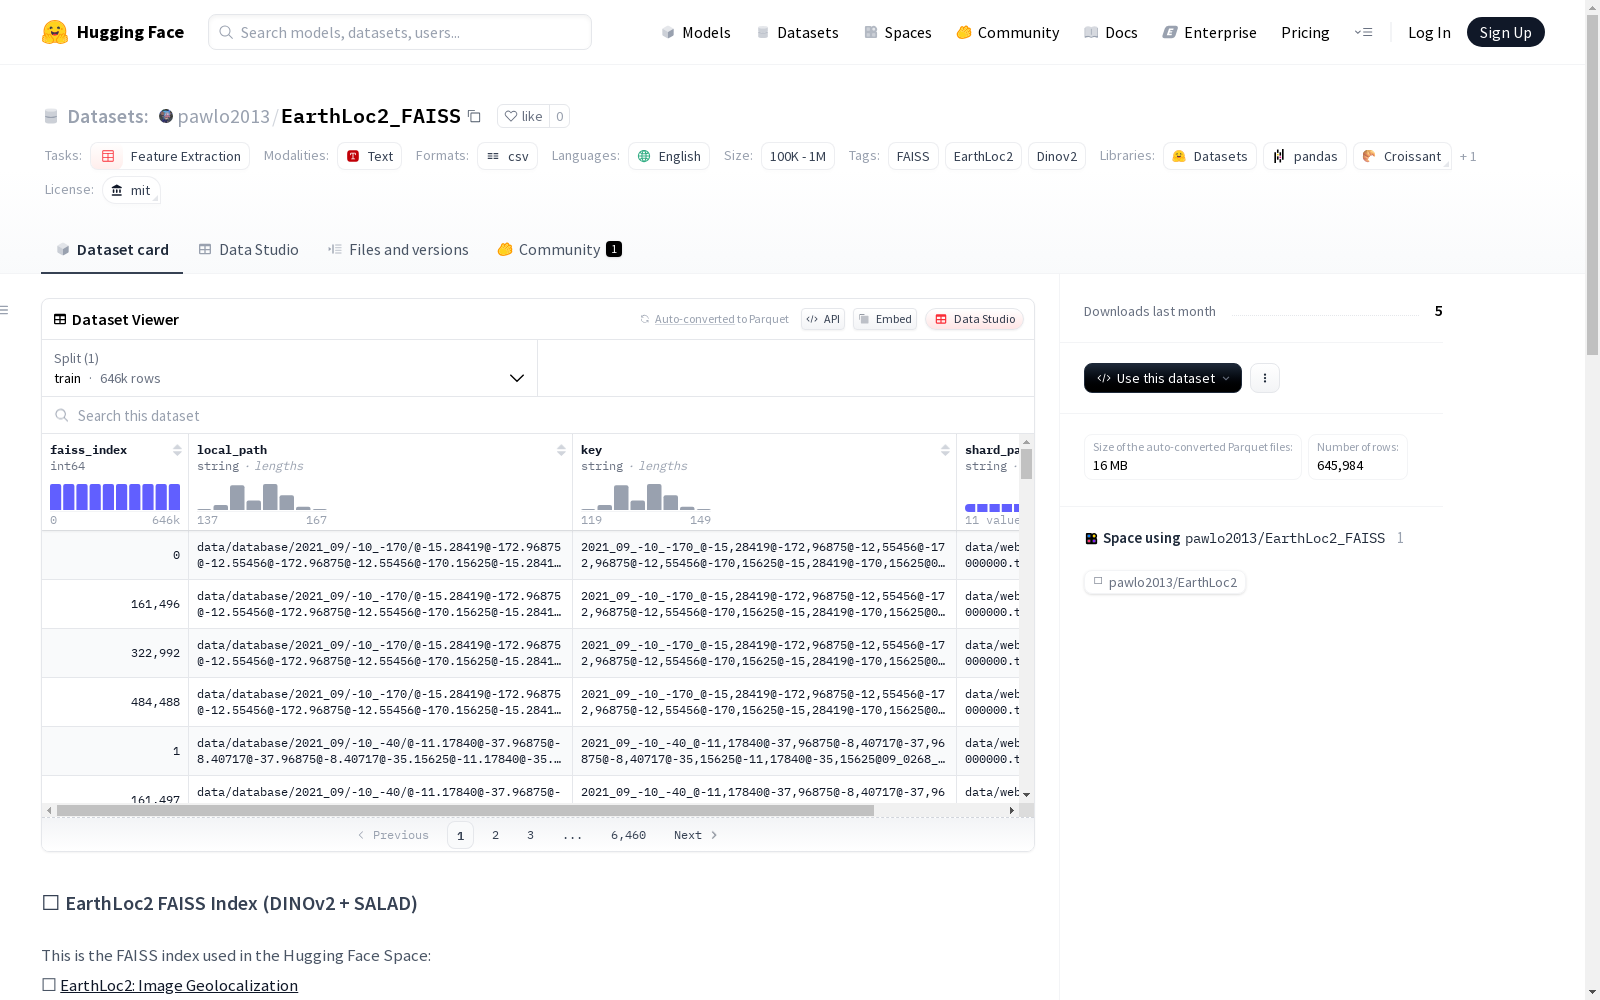
Task: Focus the global search models field
Action: 400,32
